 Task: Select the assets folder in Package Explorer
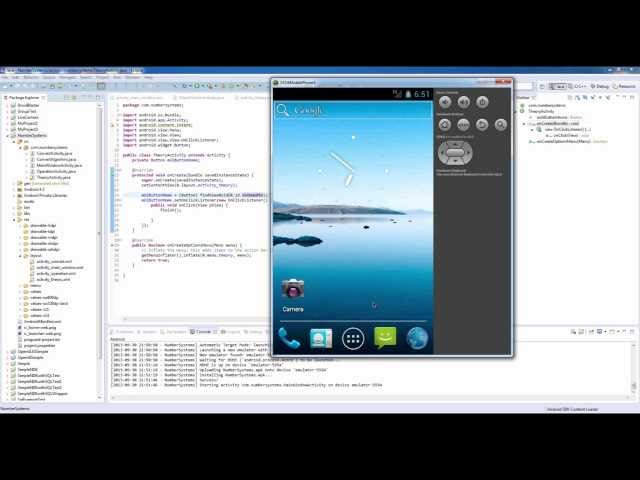point(29,202)
